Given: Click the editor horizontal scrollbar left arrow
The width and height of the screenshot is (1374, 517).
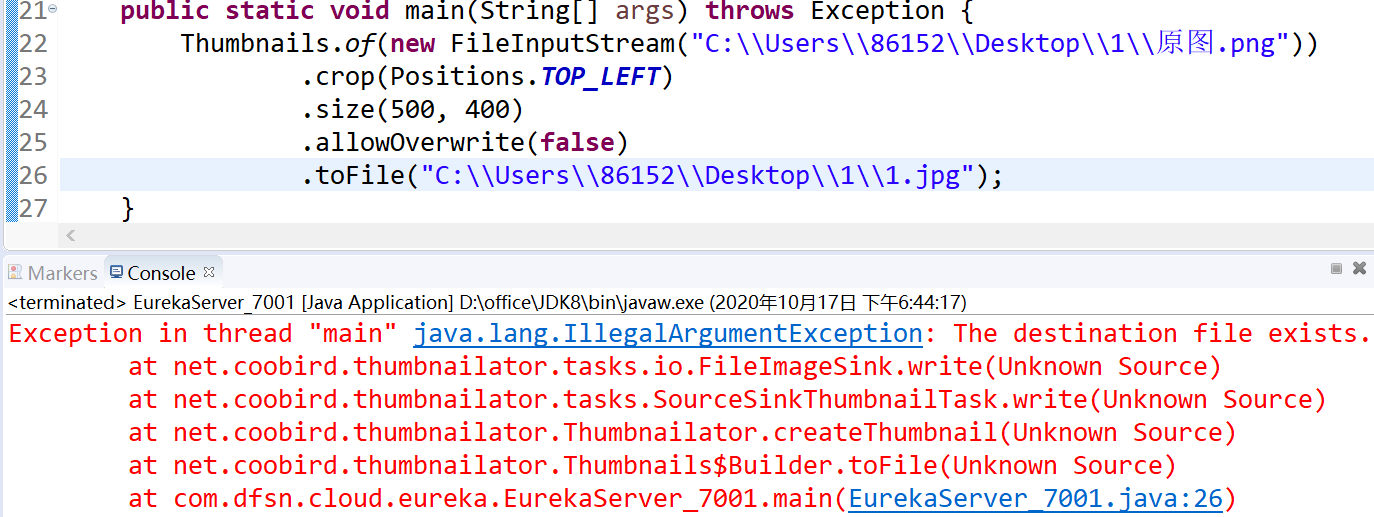Looking at the screenshot, I should pyautogui.click(x=70, y=236).
